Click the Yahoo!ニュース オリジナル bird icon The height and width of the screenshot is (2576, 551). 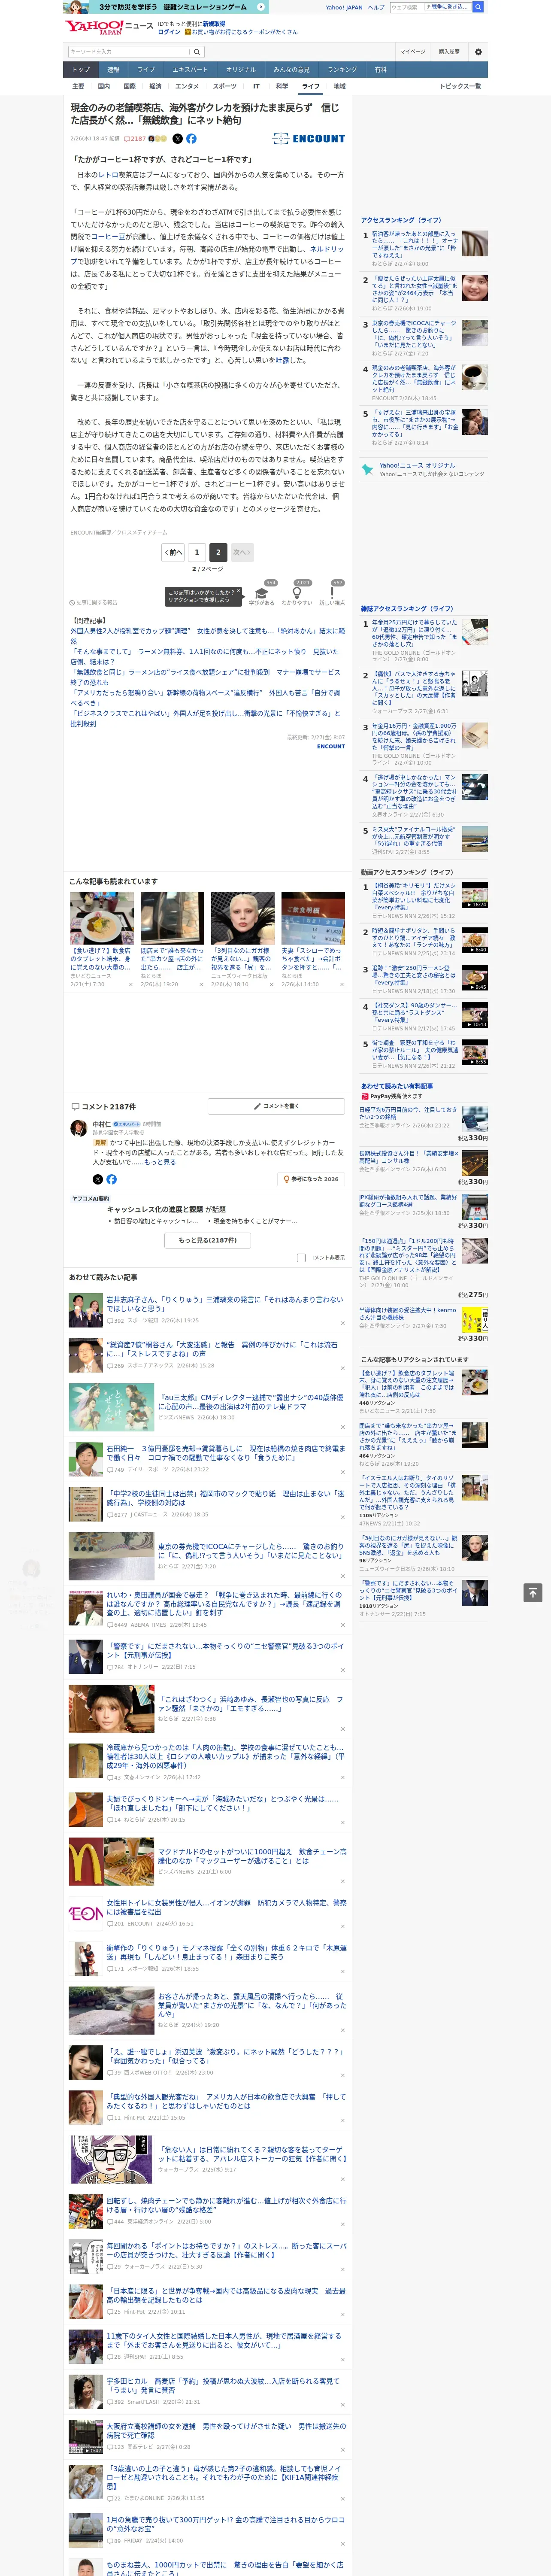(368, 469)
